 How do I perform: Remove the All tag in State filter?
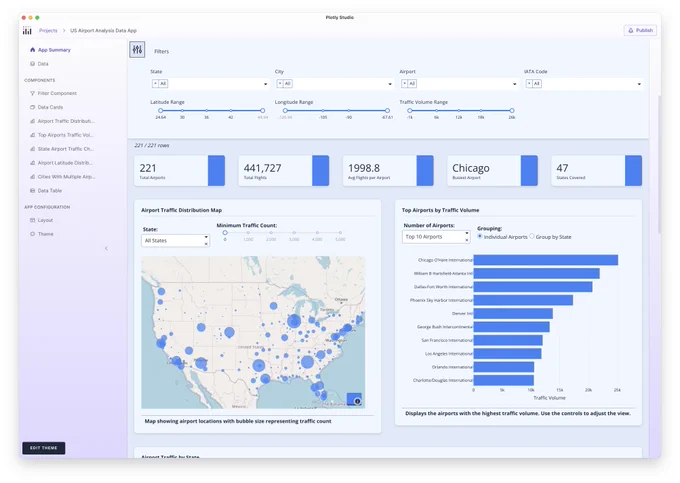click(x=155, y=83)
